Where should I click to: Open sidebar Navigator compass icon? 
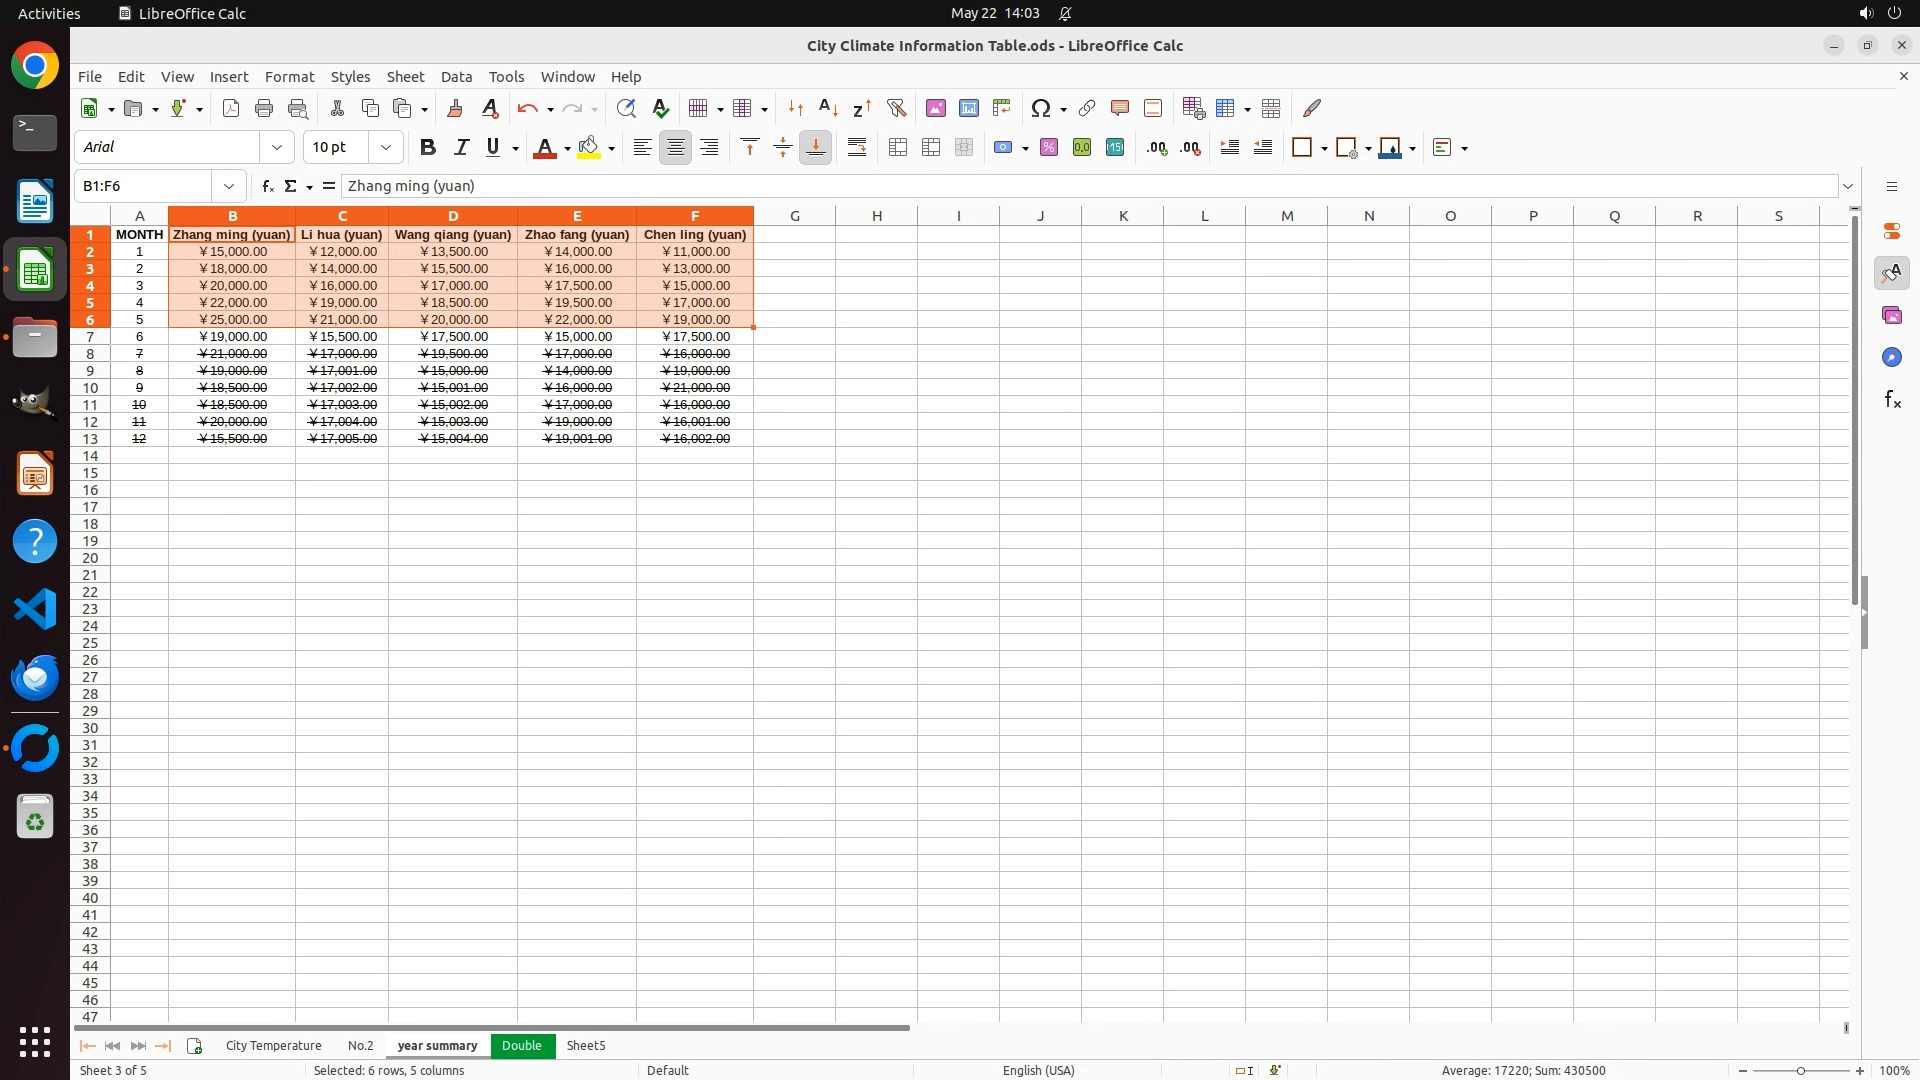pos(1891,357)
